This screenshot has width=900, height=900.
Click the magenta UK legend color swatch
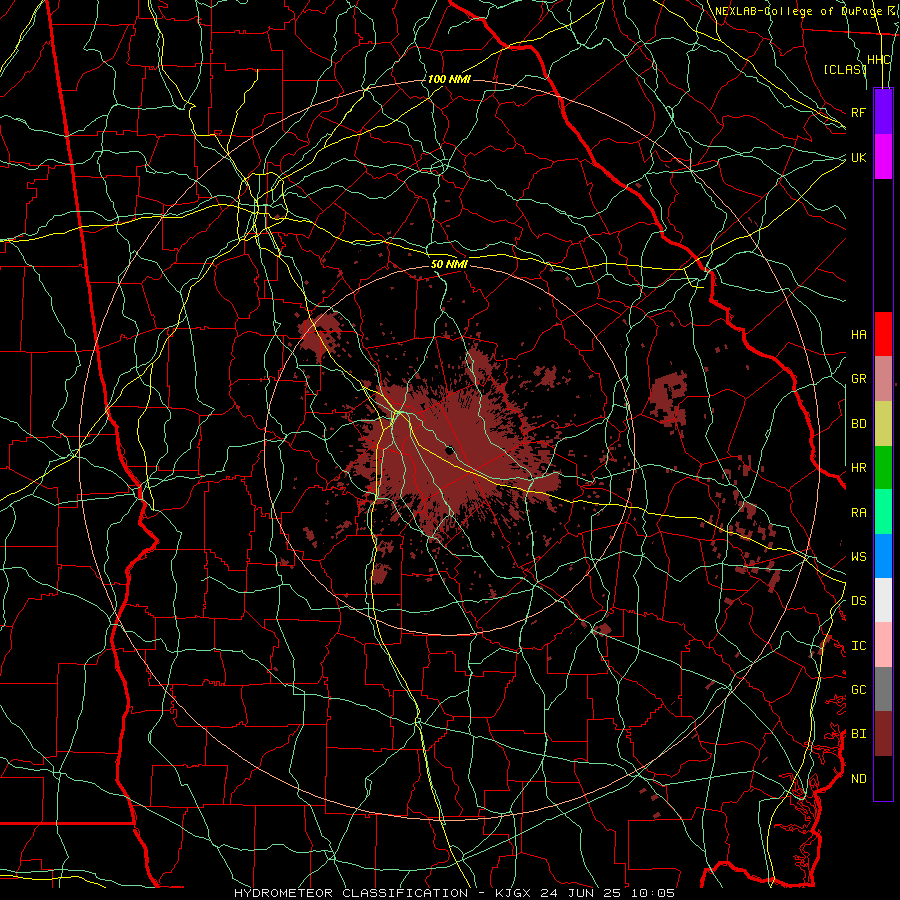[x=883, y=157]
